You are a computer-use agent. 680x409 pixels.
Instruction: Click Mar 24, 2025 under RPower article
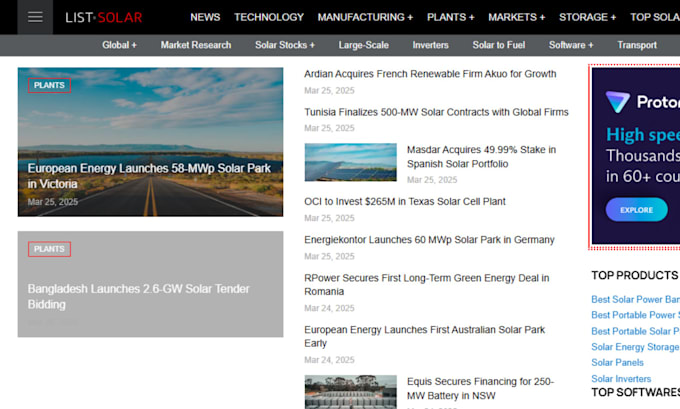pyautogui.click(x=329, y=308)
